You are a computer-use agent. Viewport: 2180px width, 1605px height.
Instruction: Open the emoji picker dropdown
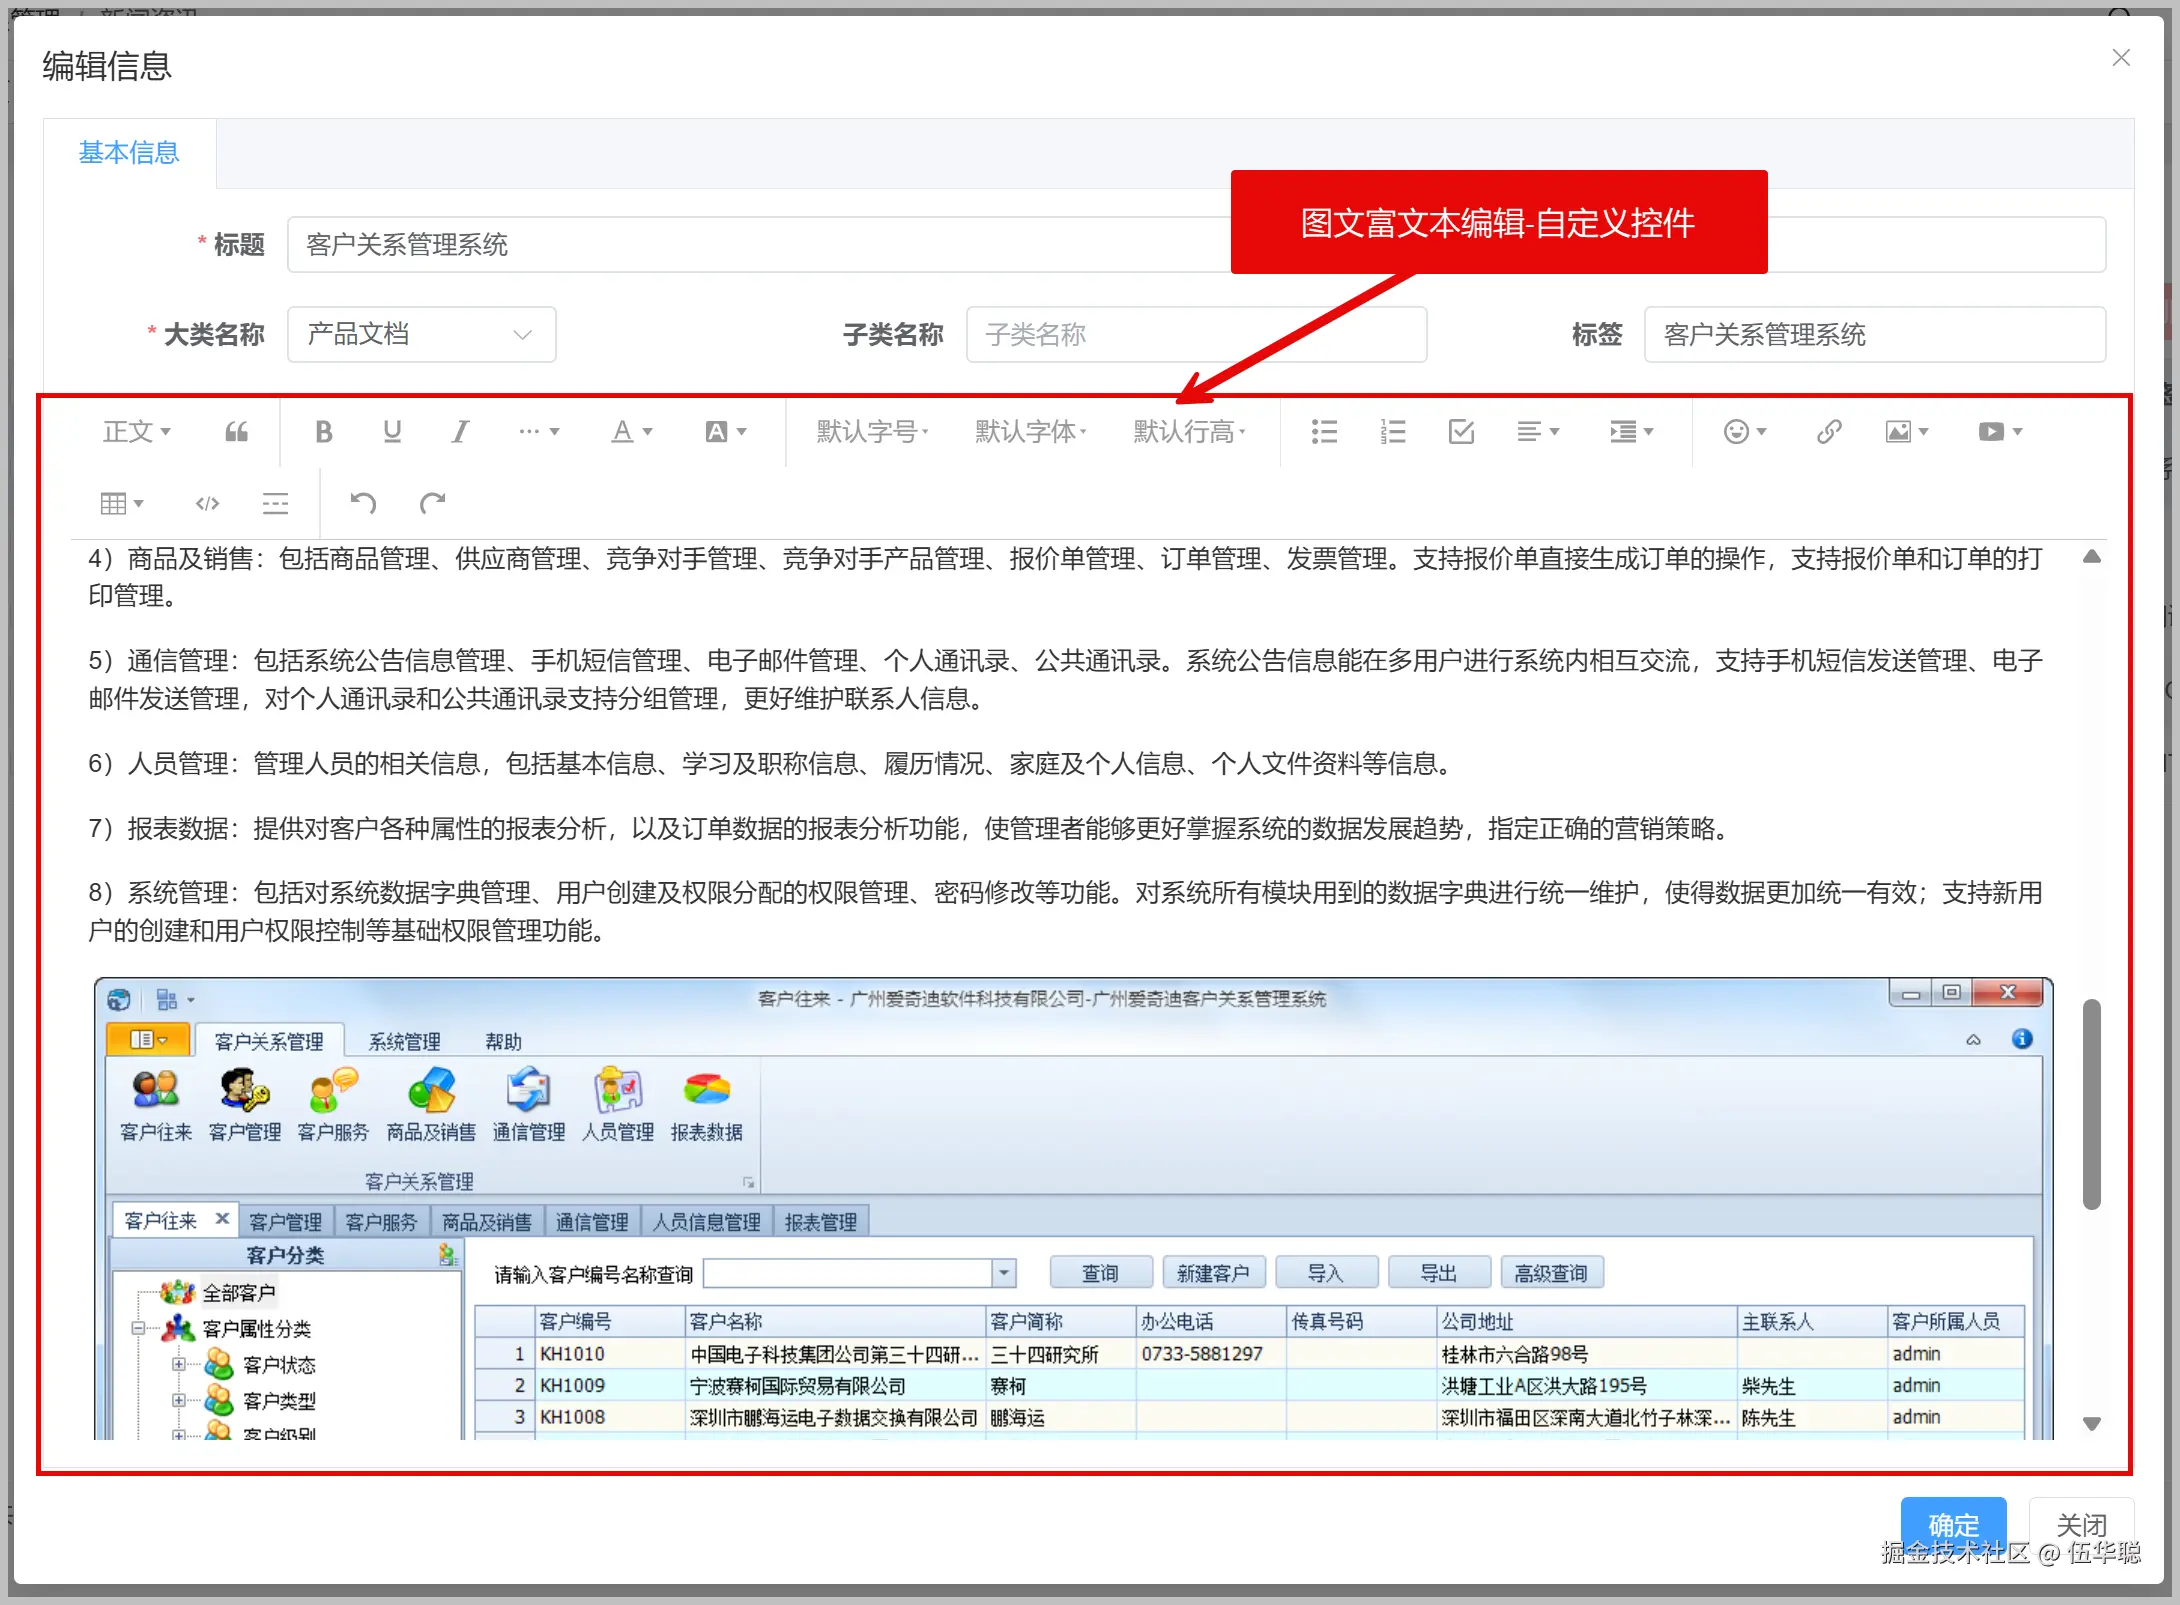pyautogui.click(x=1745, y=432)
